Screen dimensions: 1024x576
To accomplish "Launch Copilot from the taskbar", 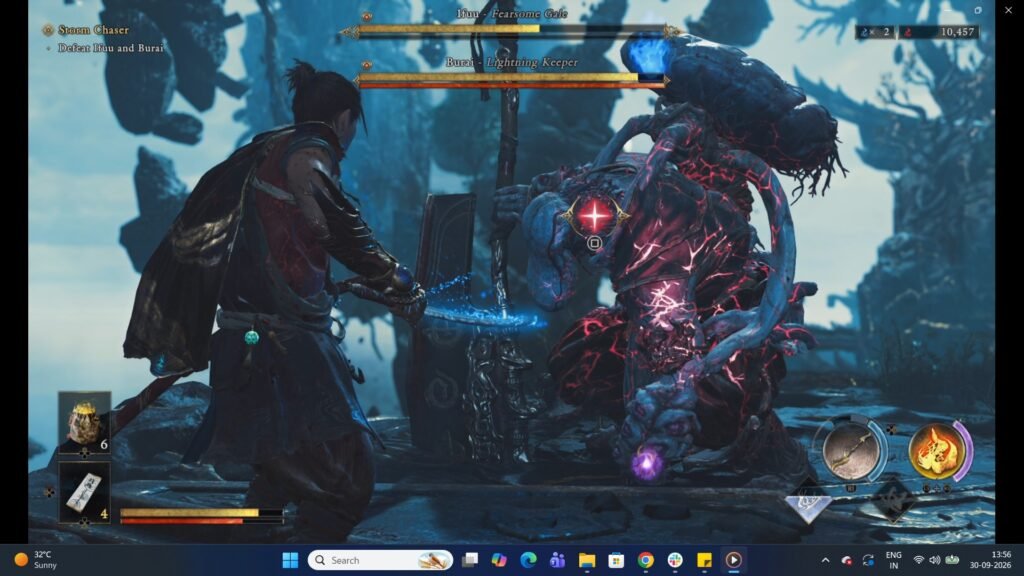I will 499,560.
